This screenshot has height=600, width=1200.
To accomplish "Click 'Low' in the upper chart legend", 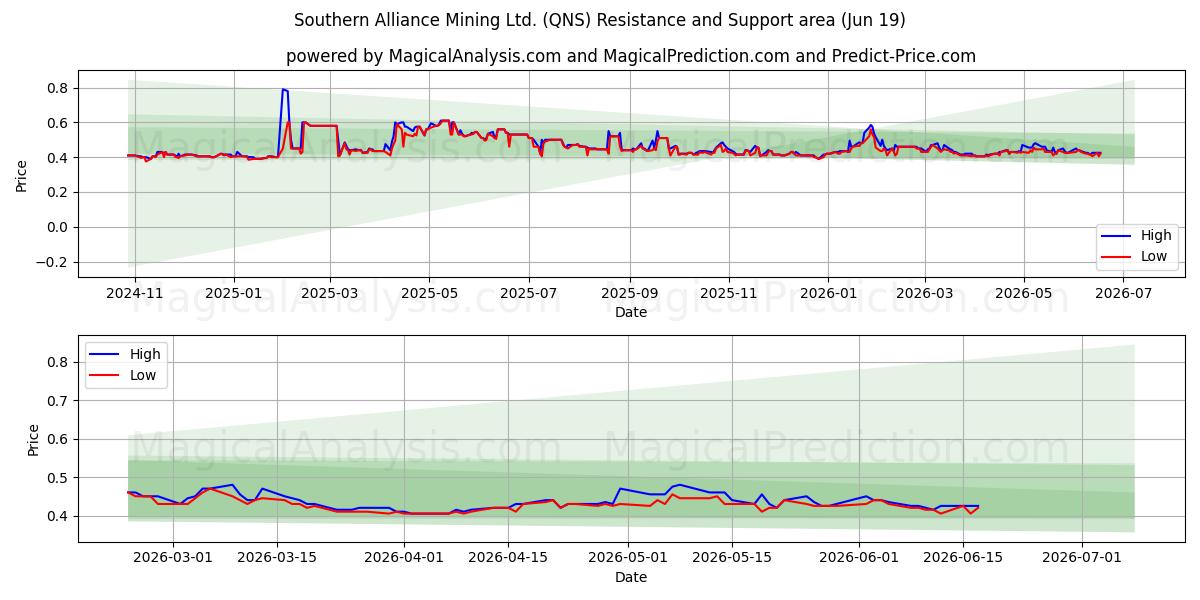I will (x=1155, y=256).
